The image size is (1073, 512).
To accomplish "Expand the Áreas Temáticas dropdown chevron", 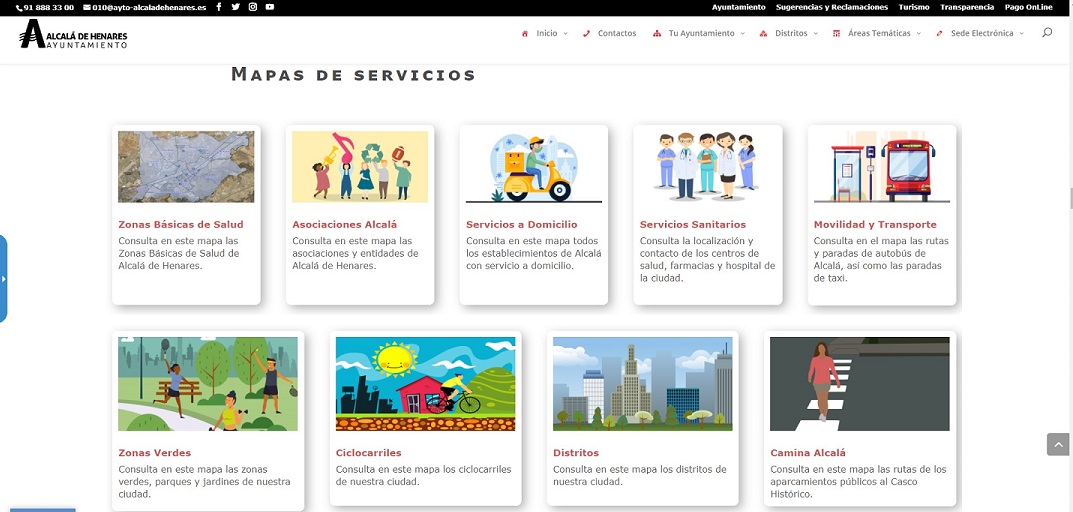I will [x=918, y=34].
